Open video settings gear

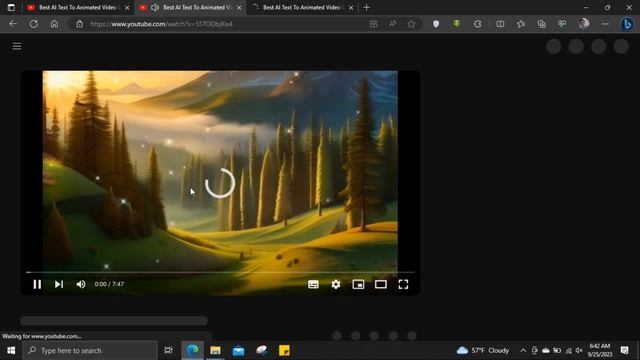[x=336, y=284]
